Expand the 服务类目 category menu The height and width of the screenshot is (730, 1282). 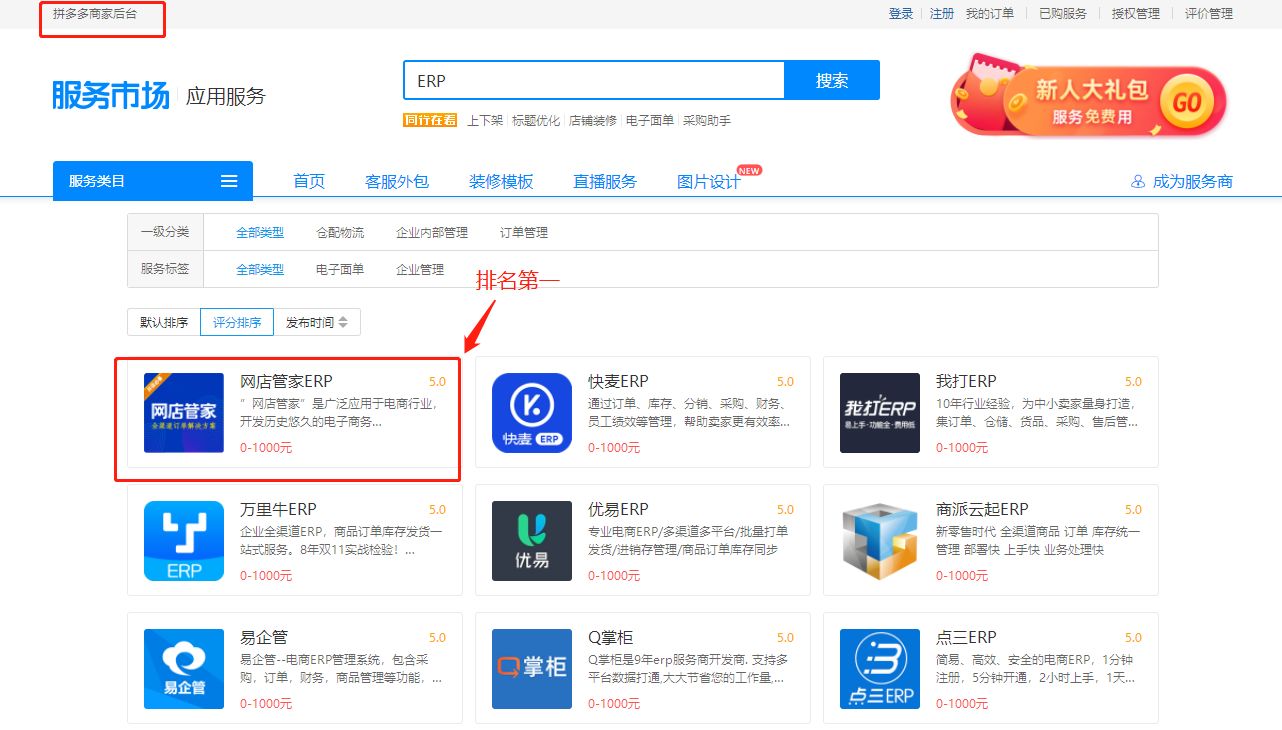point(153,181)
